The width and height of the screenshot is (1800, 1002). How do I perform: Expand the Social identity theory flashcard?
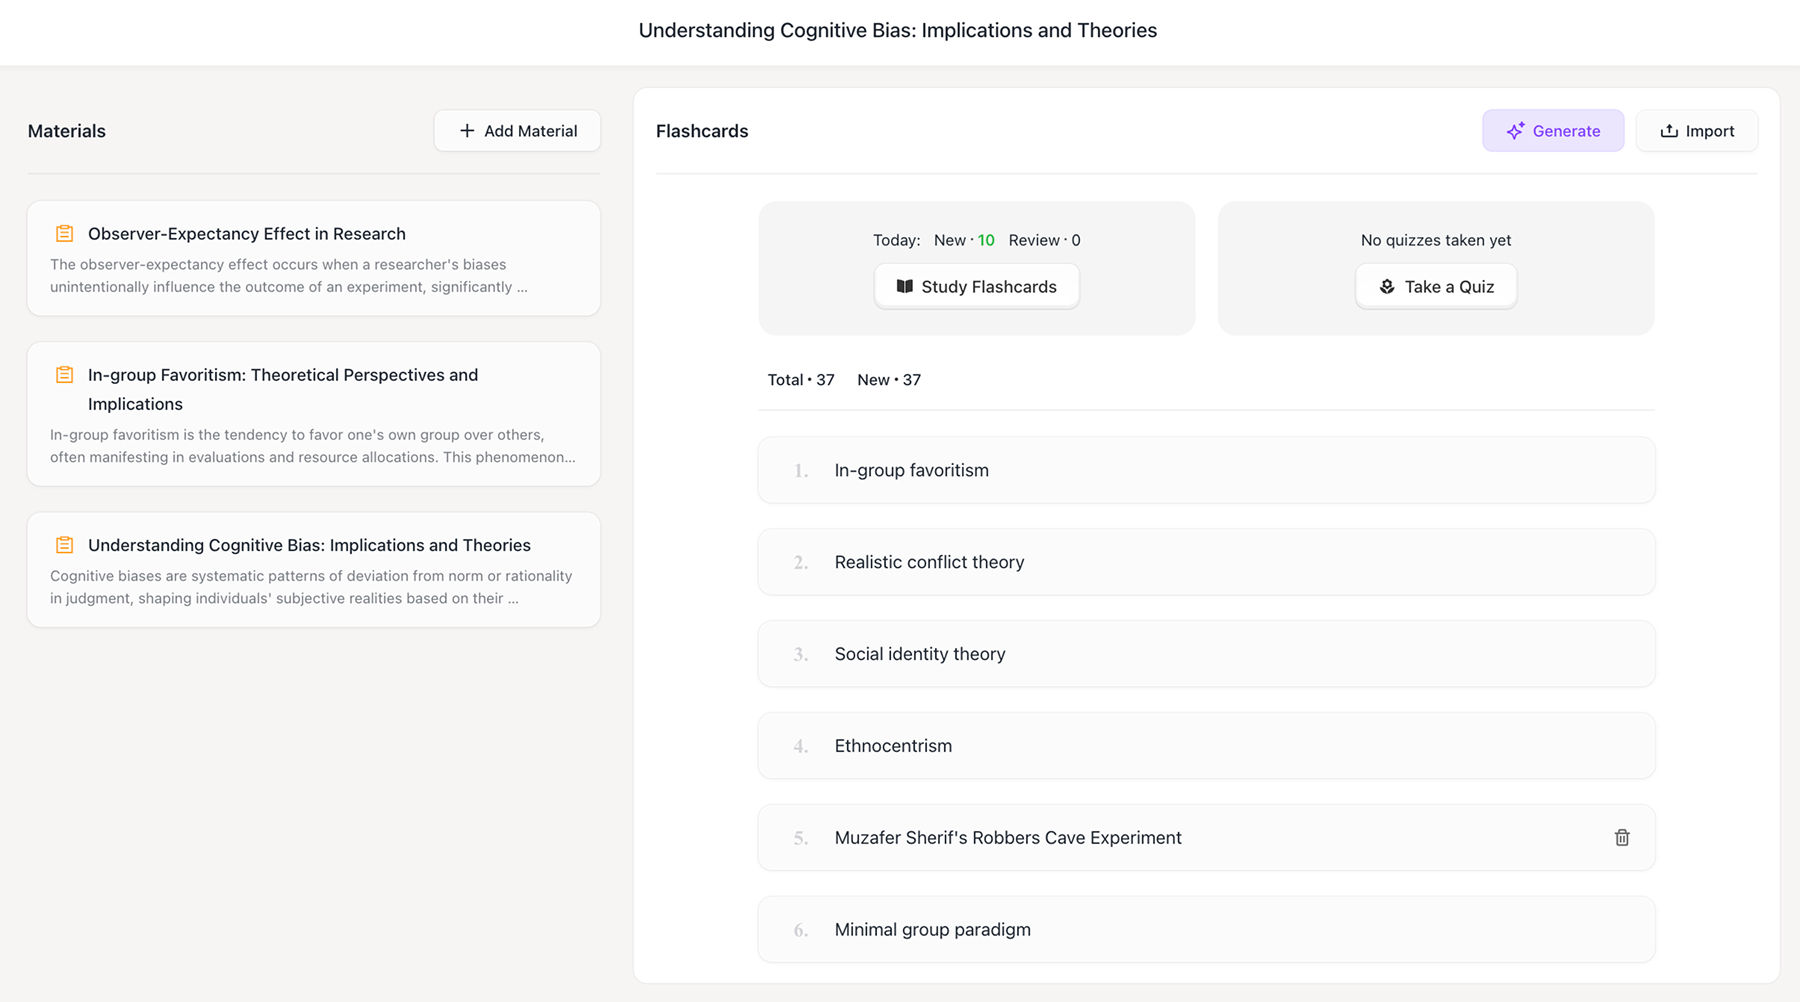tap(1206, 654)
